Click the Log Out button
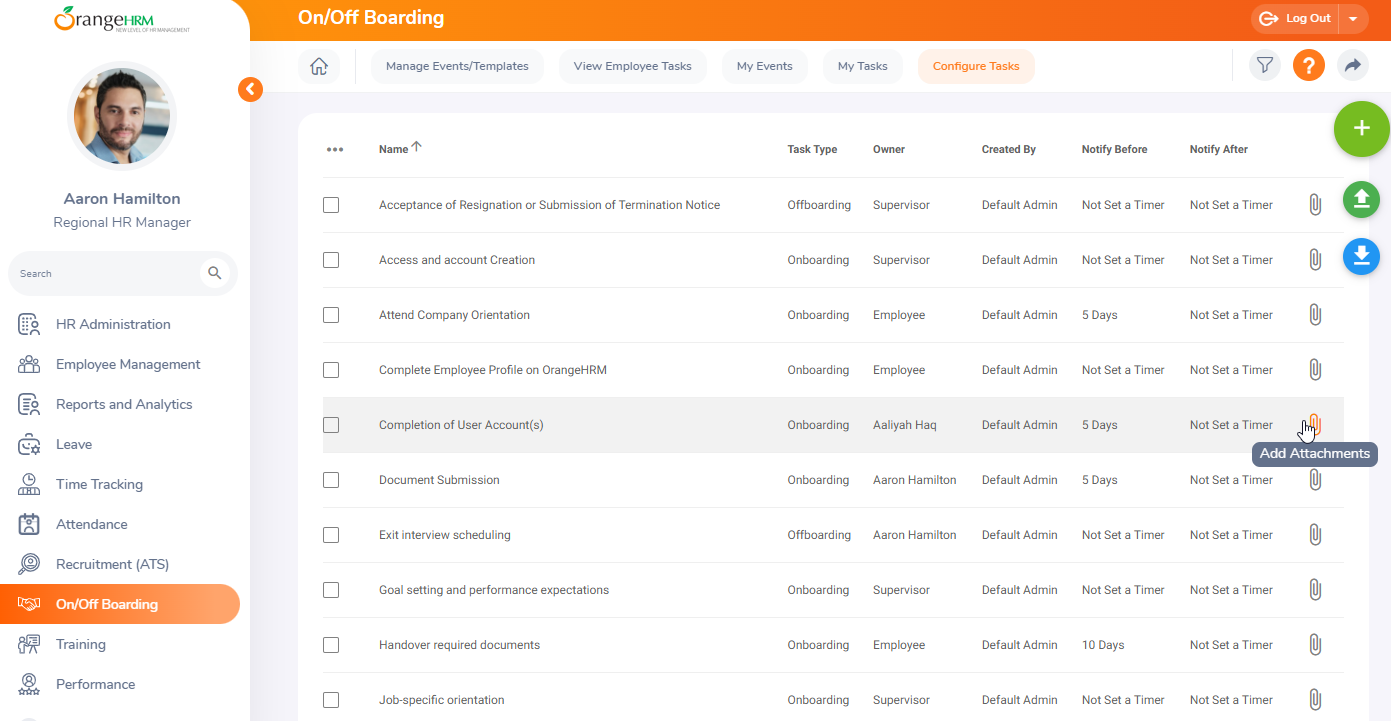 point(1296,18)
